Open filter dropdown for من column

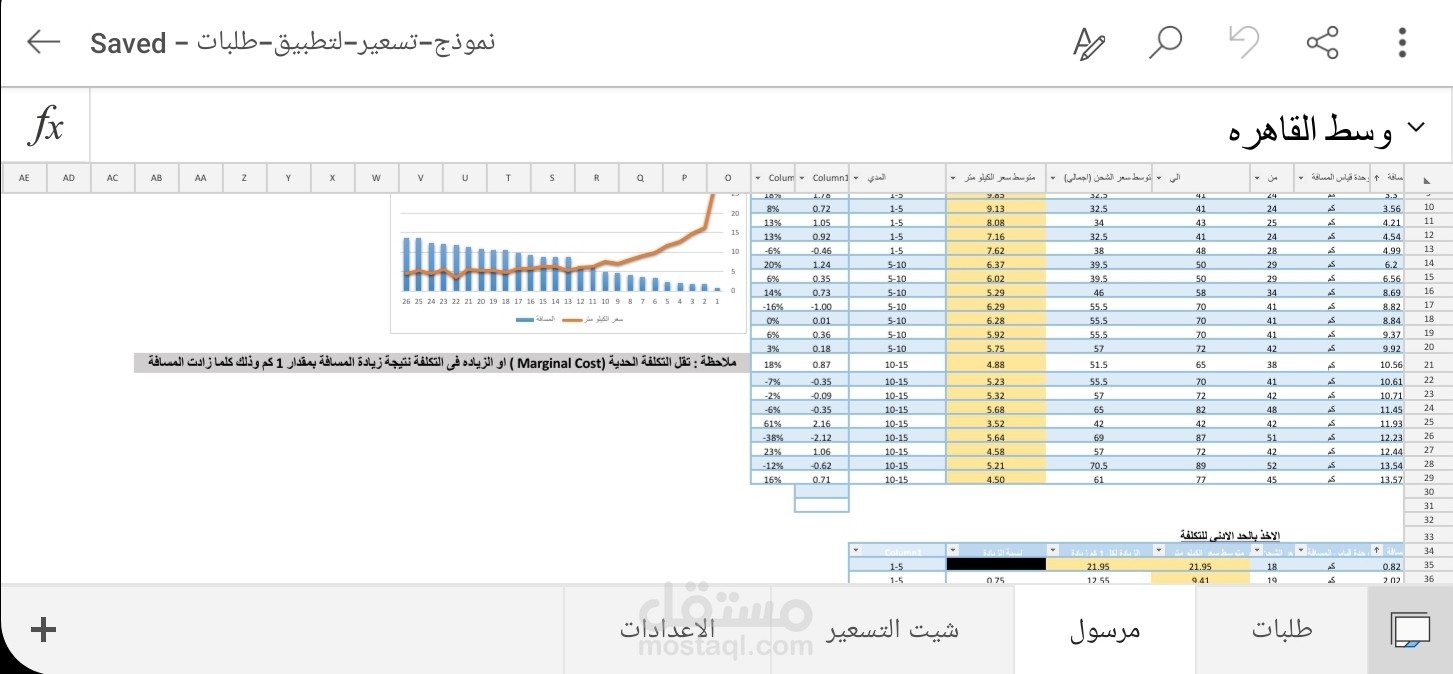(x=1256, y=177)
